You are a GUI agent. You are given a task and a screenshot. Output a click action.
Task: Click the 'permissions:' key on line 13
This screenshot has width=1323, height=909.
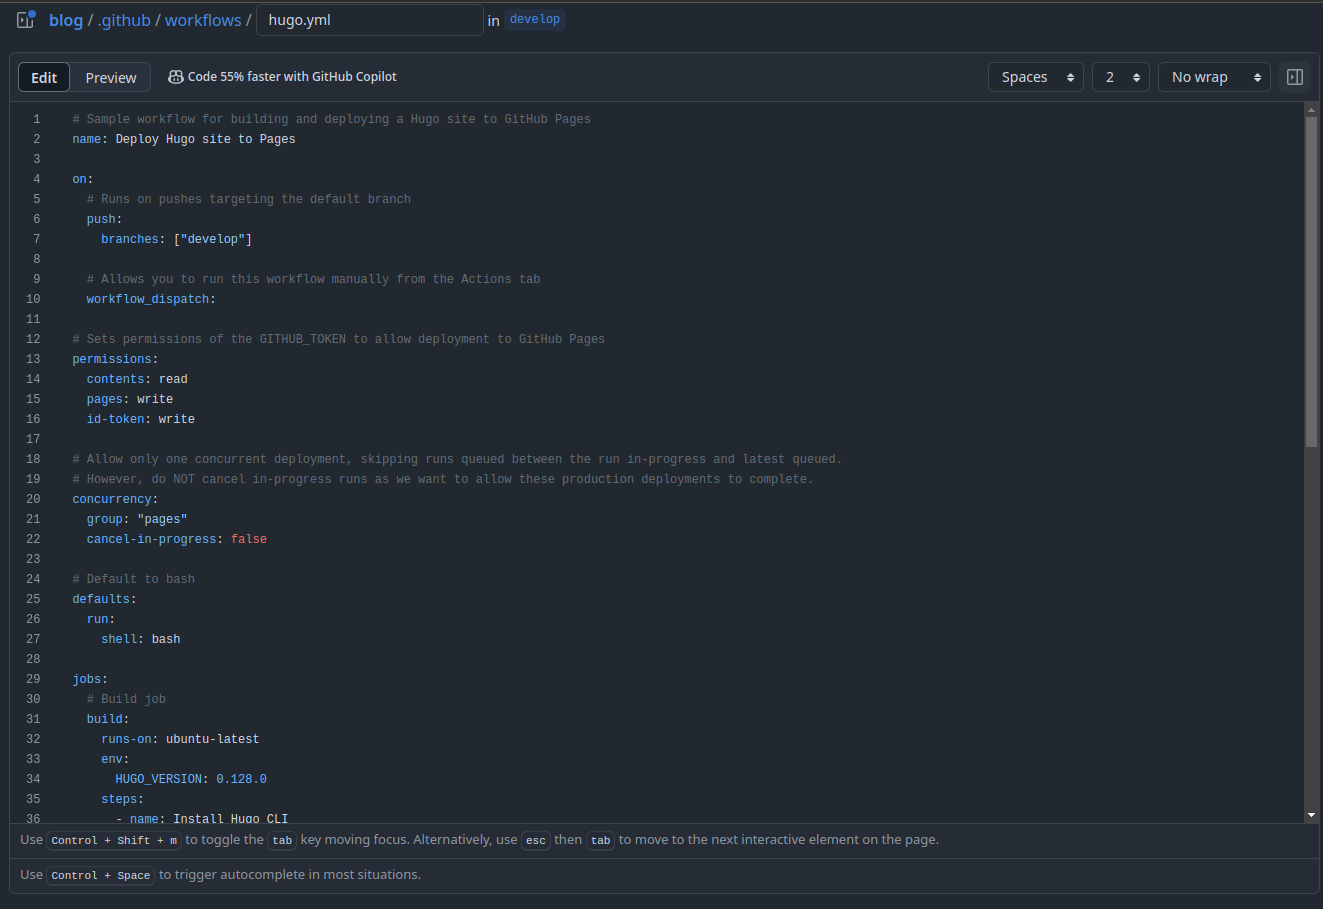(115, 359)
